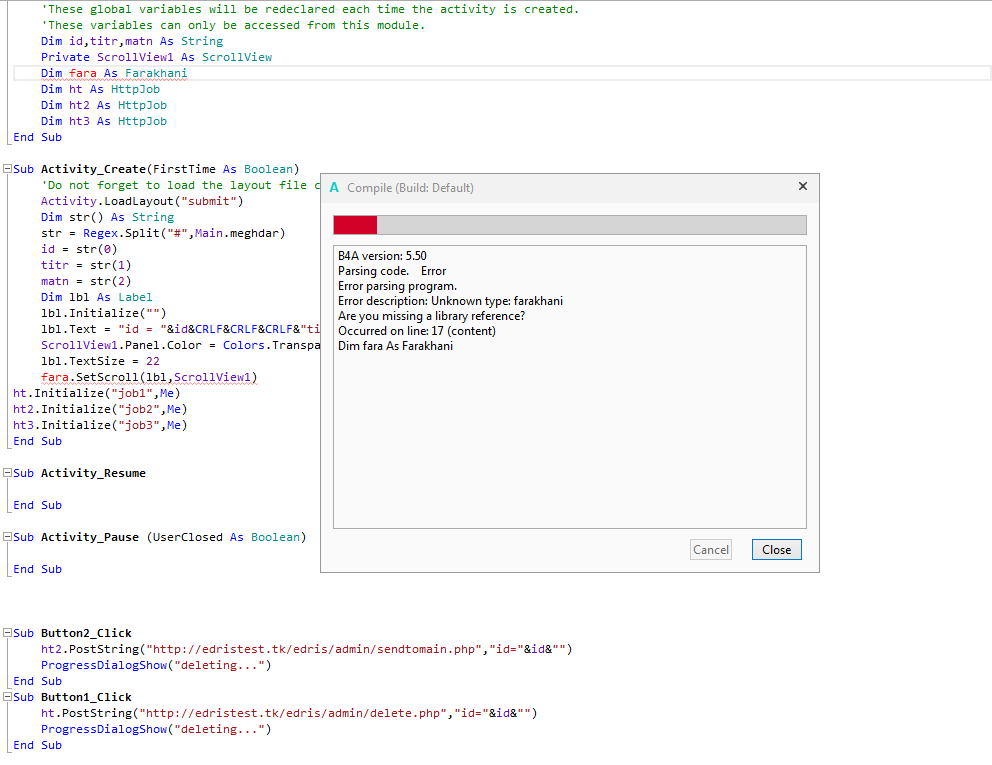This screenshot has width=992, height=765.
Task: Dismiss the Compile dialog with the X
Action: [x=802, y=187]
